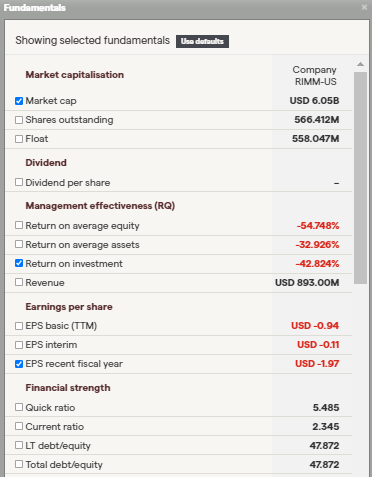Select Return on average assets checkbox
Screen dimensions: 372x477
pos(19,244)
